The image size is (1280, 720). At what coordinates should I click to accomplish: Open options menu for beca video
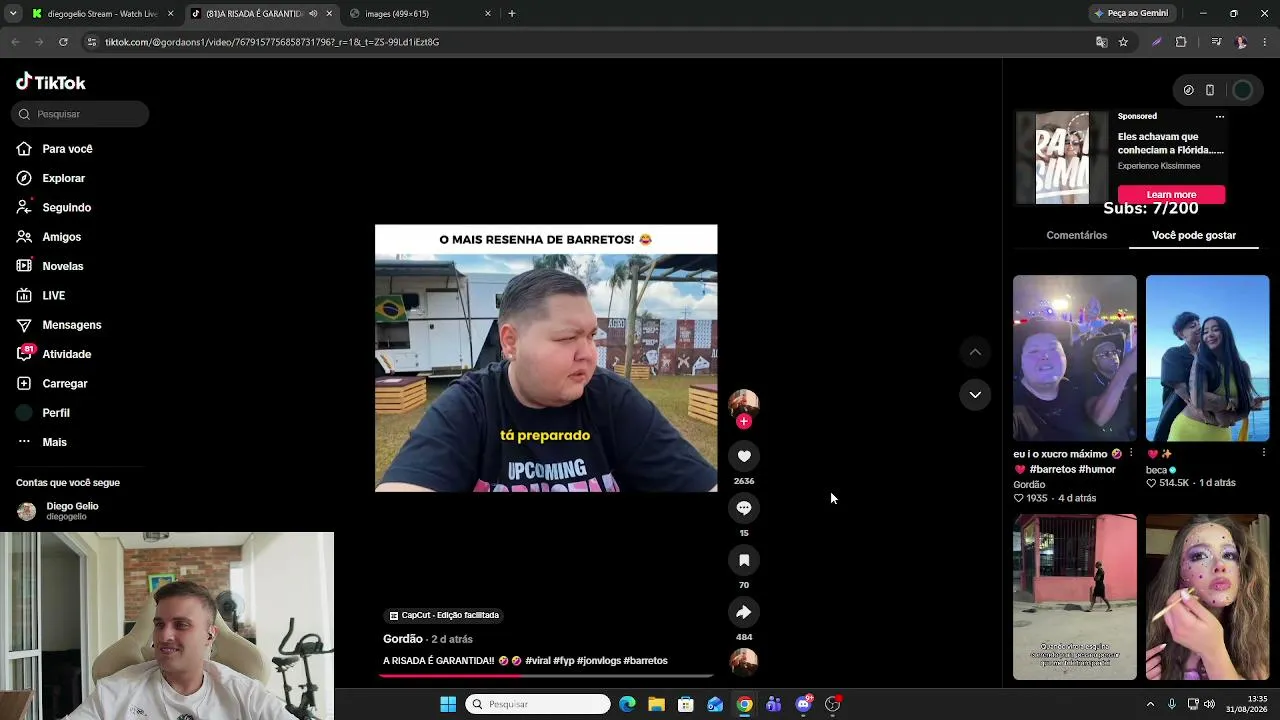pos(1264,453)
